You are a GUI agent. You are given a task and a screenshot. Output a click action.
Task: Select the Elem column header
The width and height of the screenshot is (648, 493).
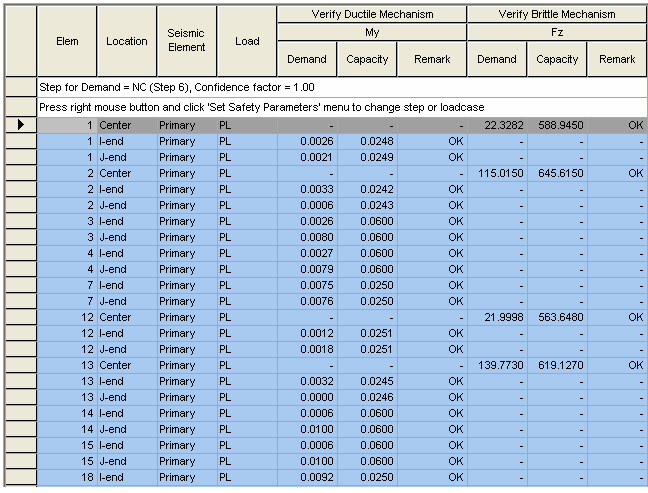click(66, 41)
